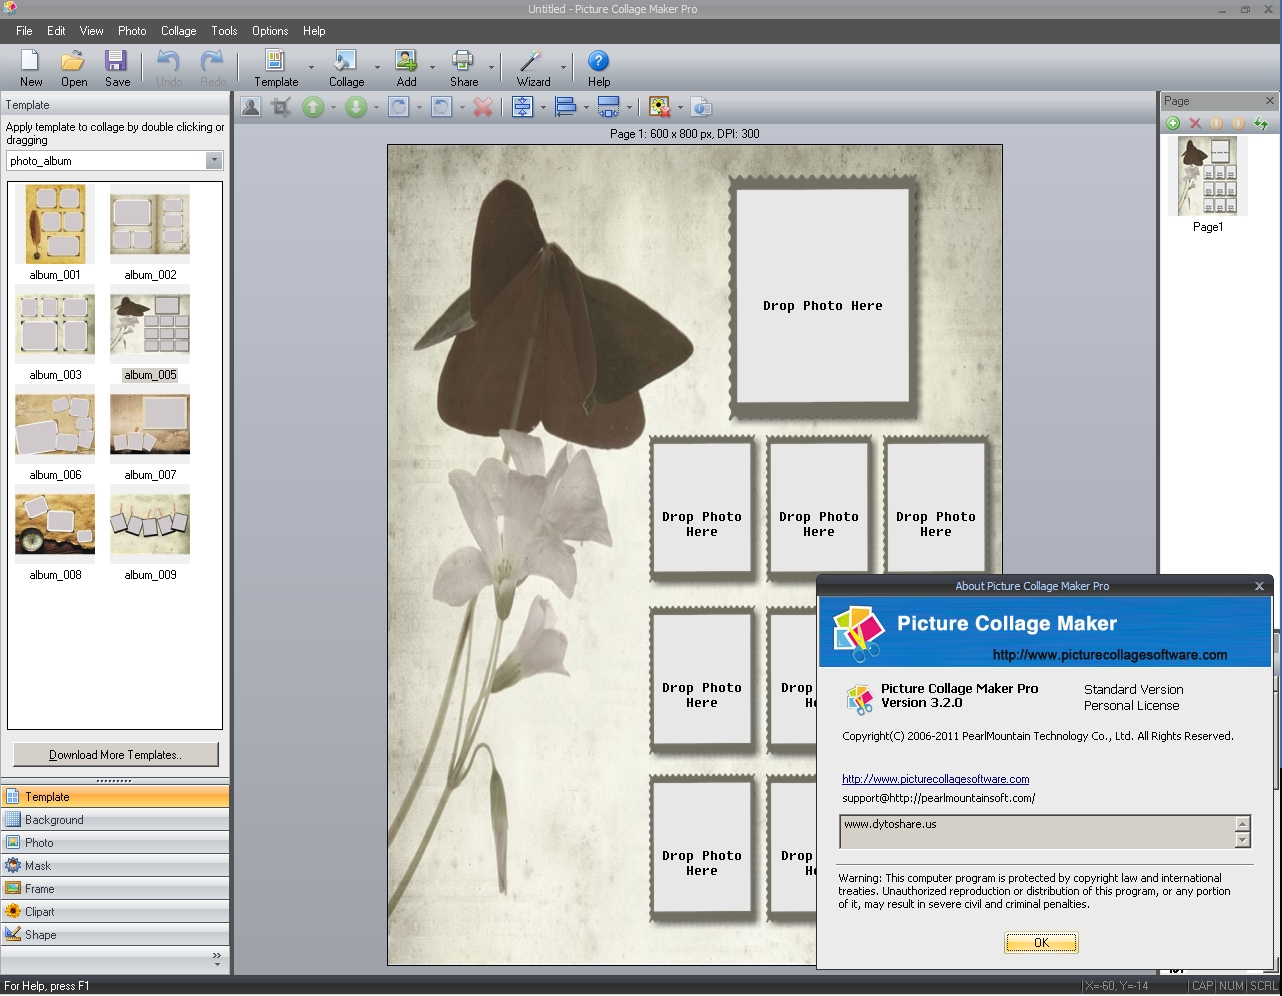Click the Share toolbar icon
The width and height of the screenshot is (1282, 996).
click(461, 67)
